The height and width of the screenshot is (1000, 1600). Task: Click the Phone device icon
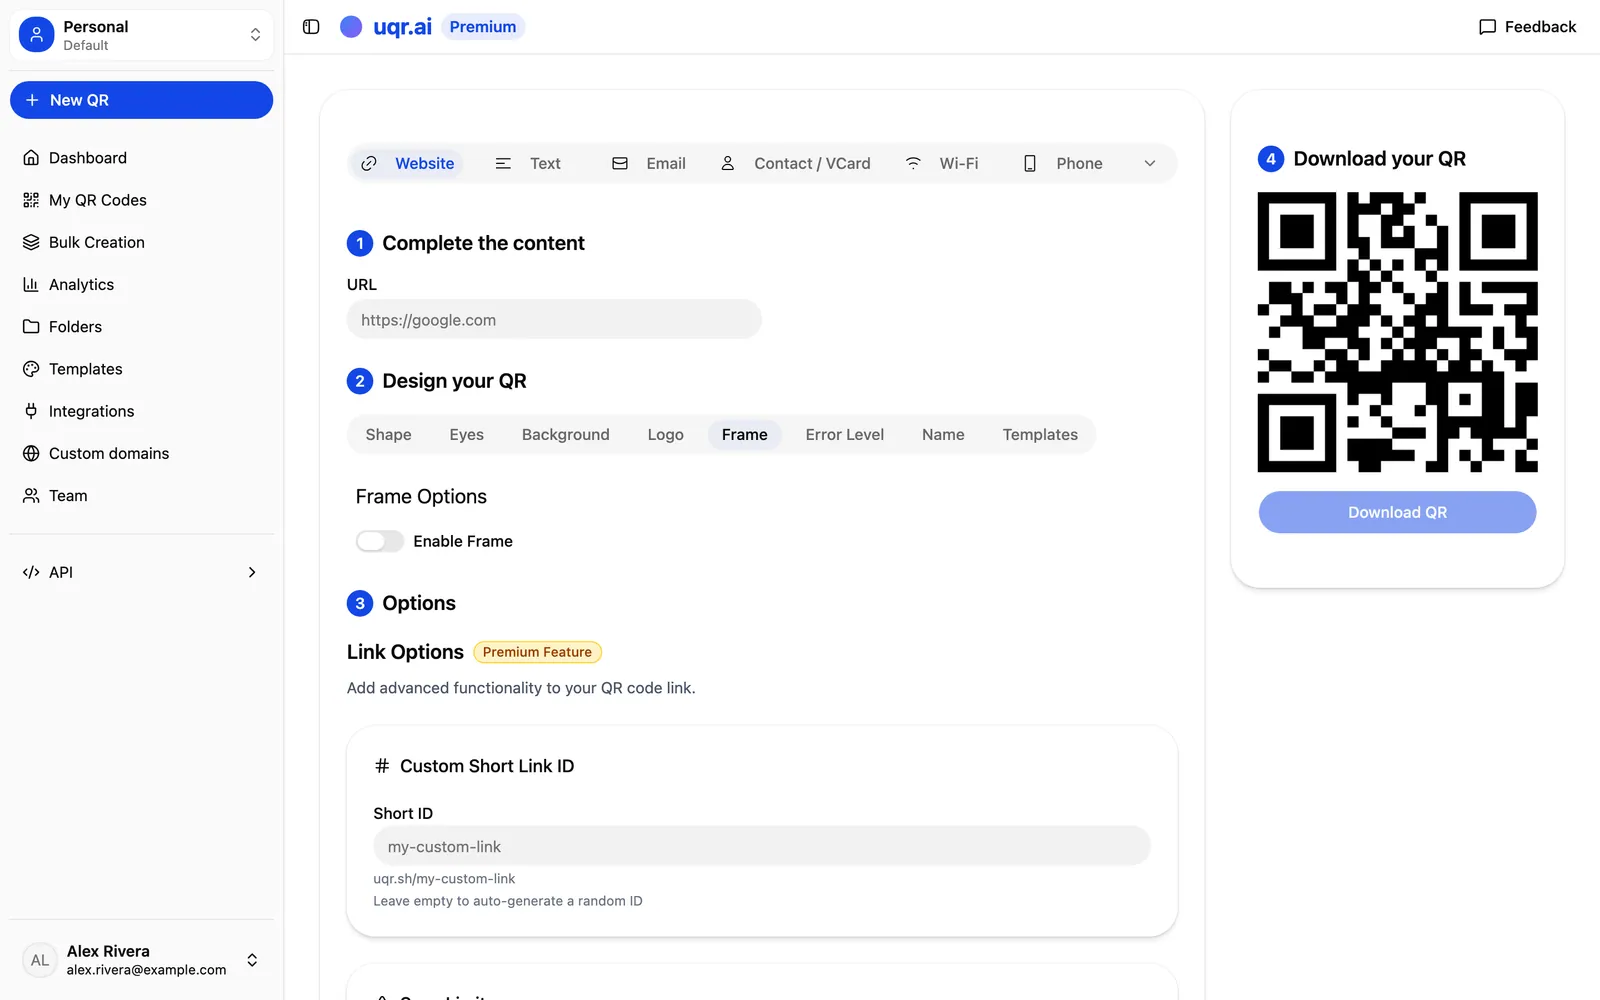tap(1030, 163)
